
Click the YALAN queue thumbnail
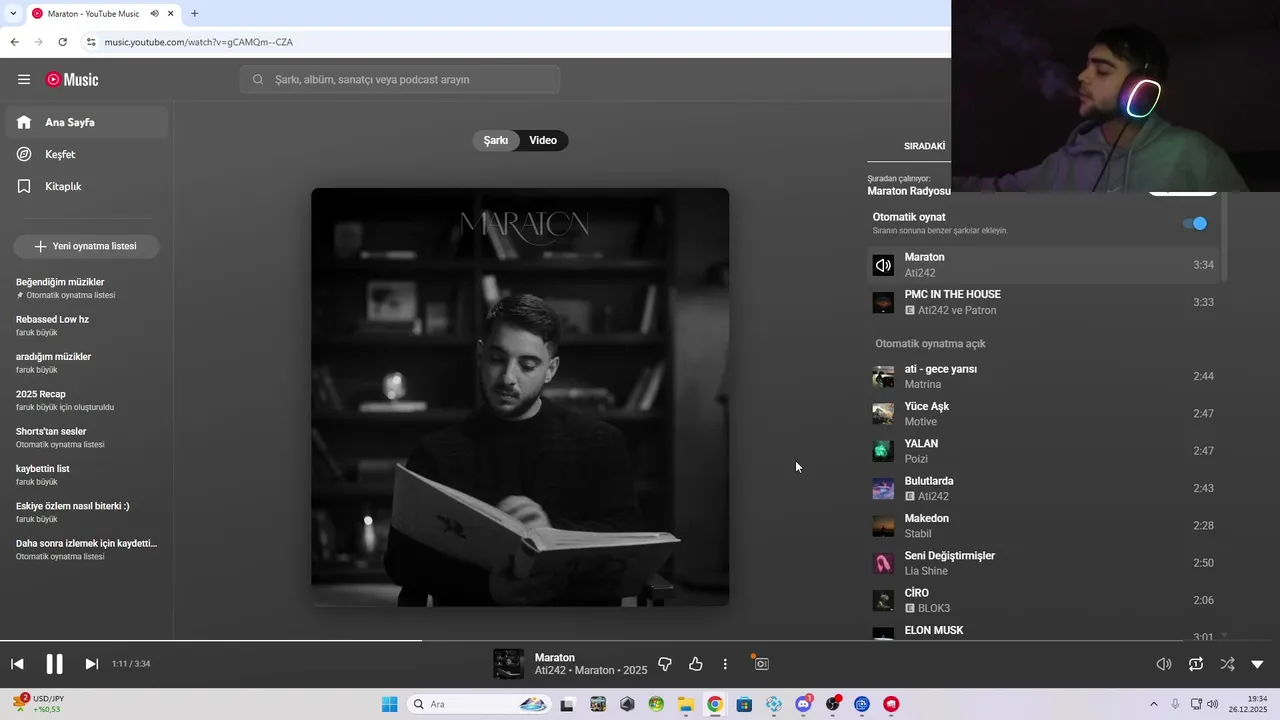883,451
